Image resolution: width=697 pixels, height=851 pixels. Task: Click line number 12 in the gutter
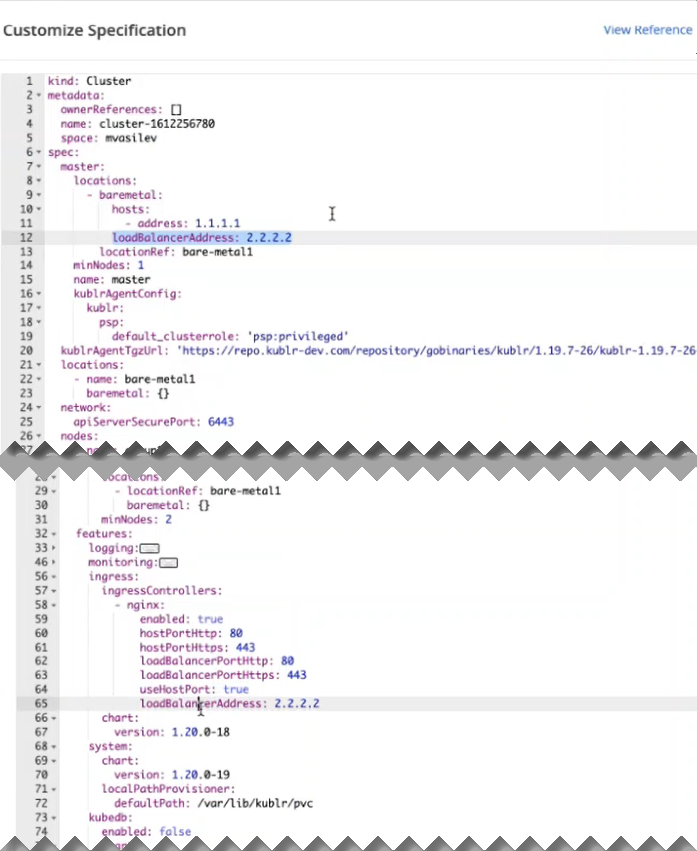tap(26, 238)
